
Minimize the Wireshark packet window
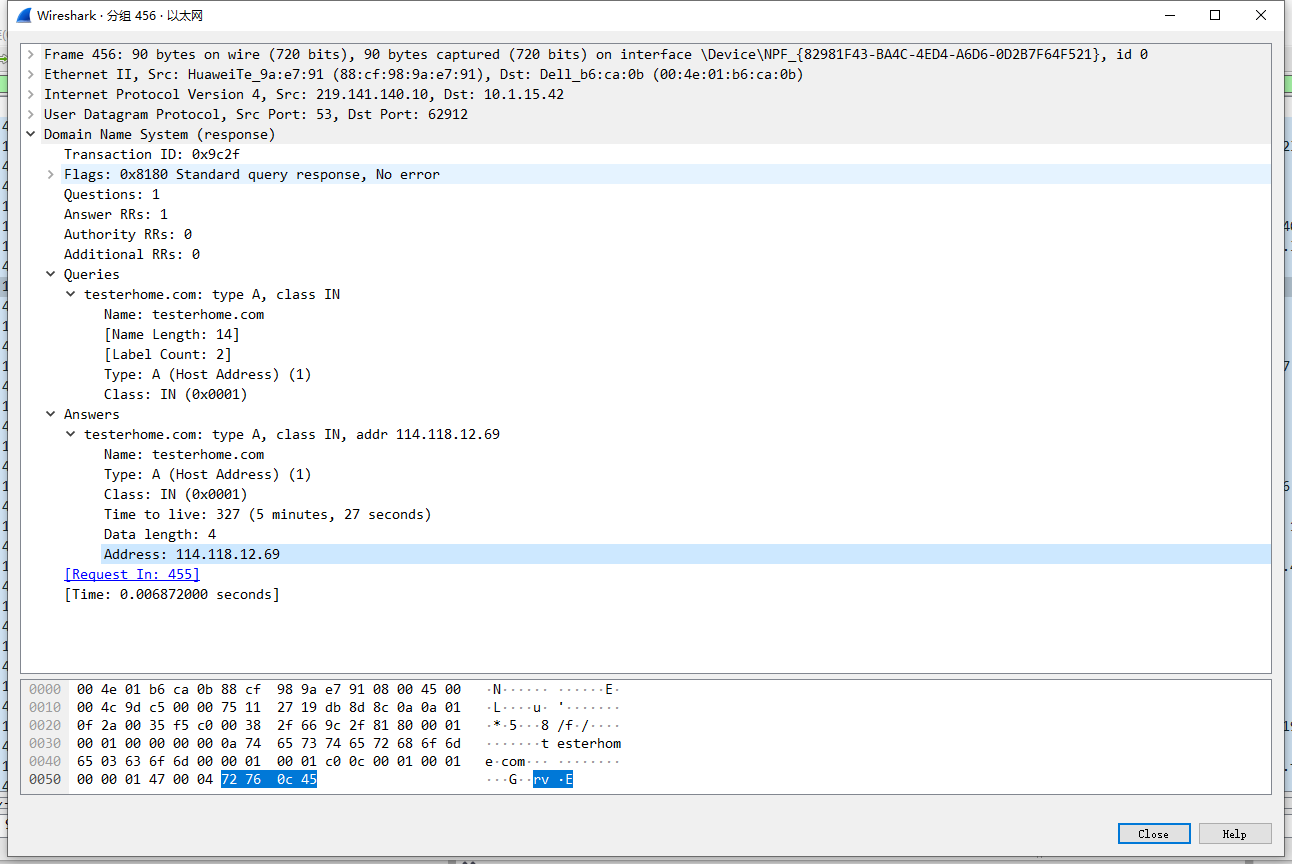click(x=1169, y=15)
